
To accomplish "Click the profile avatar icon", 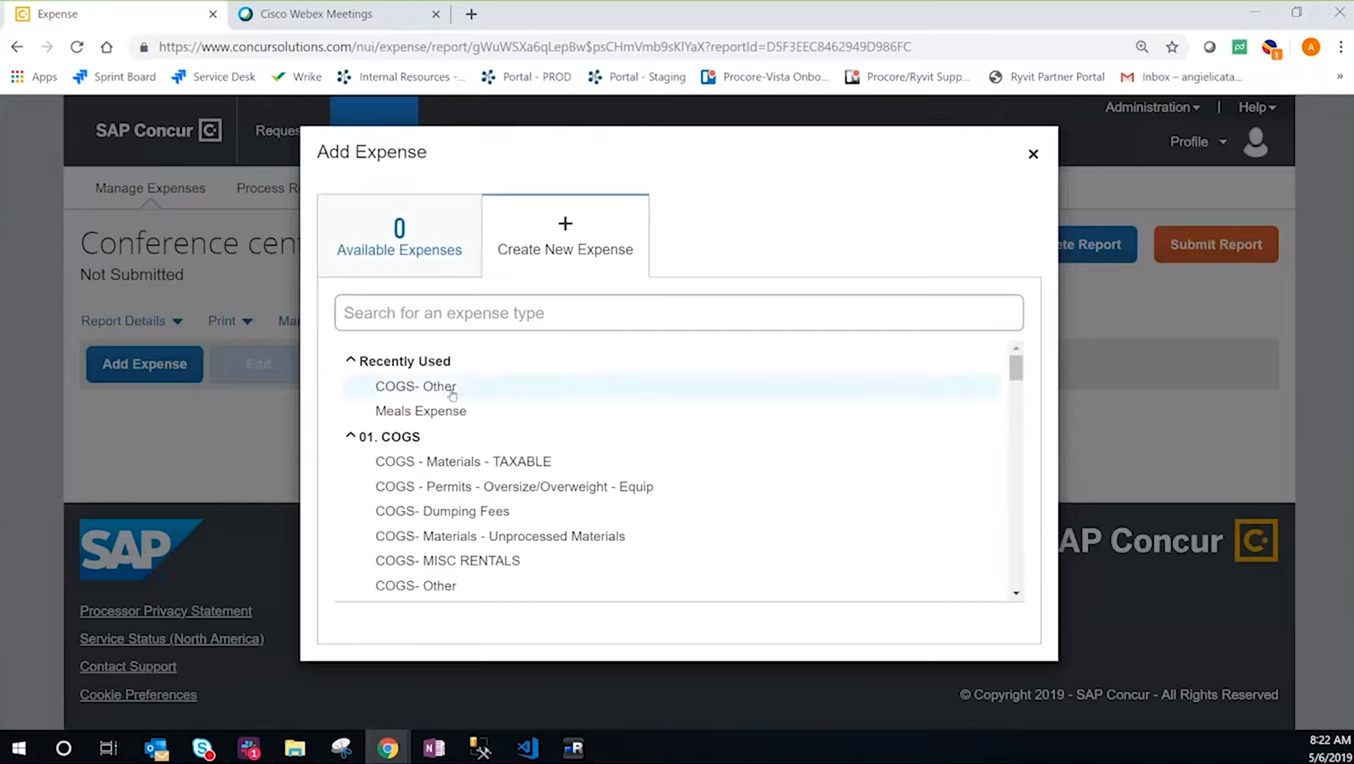I will 1256,142.
